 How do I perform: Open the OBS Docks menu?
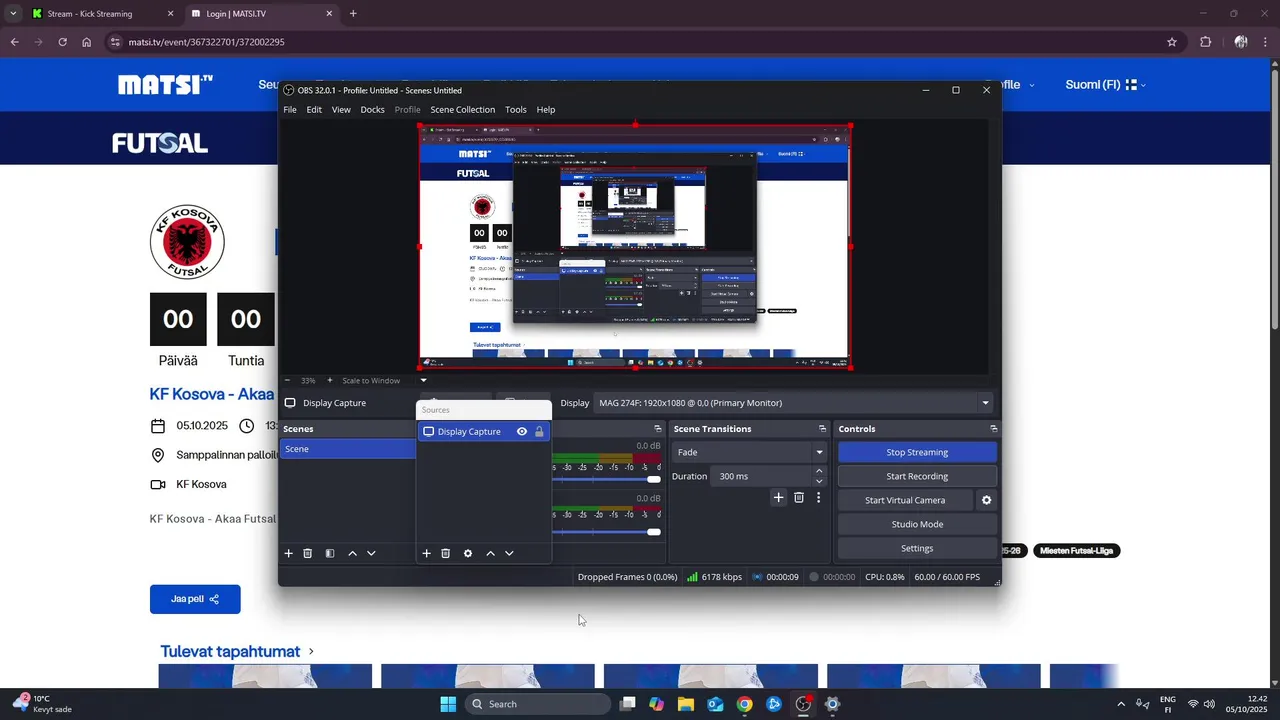[x=372, y=110]
